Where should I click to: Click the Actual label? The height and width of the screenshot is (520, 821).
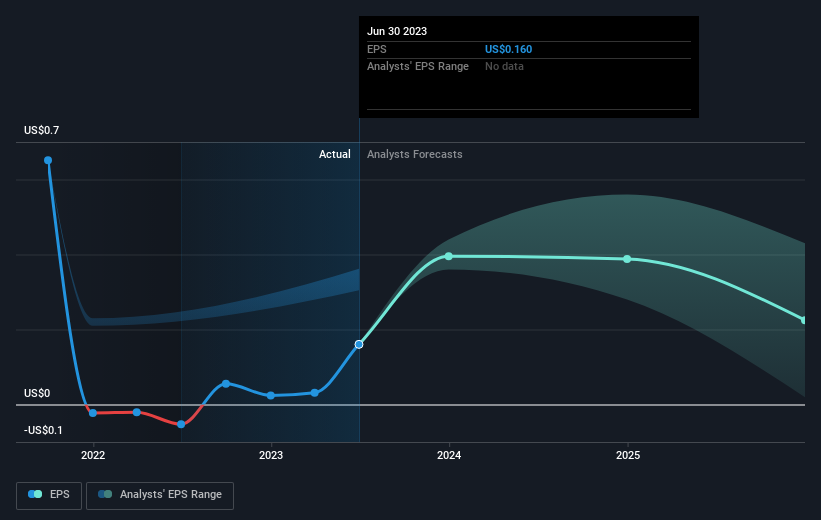coord(335,154)
